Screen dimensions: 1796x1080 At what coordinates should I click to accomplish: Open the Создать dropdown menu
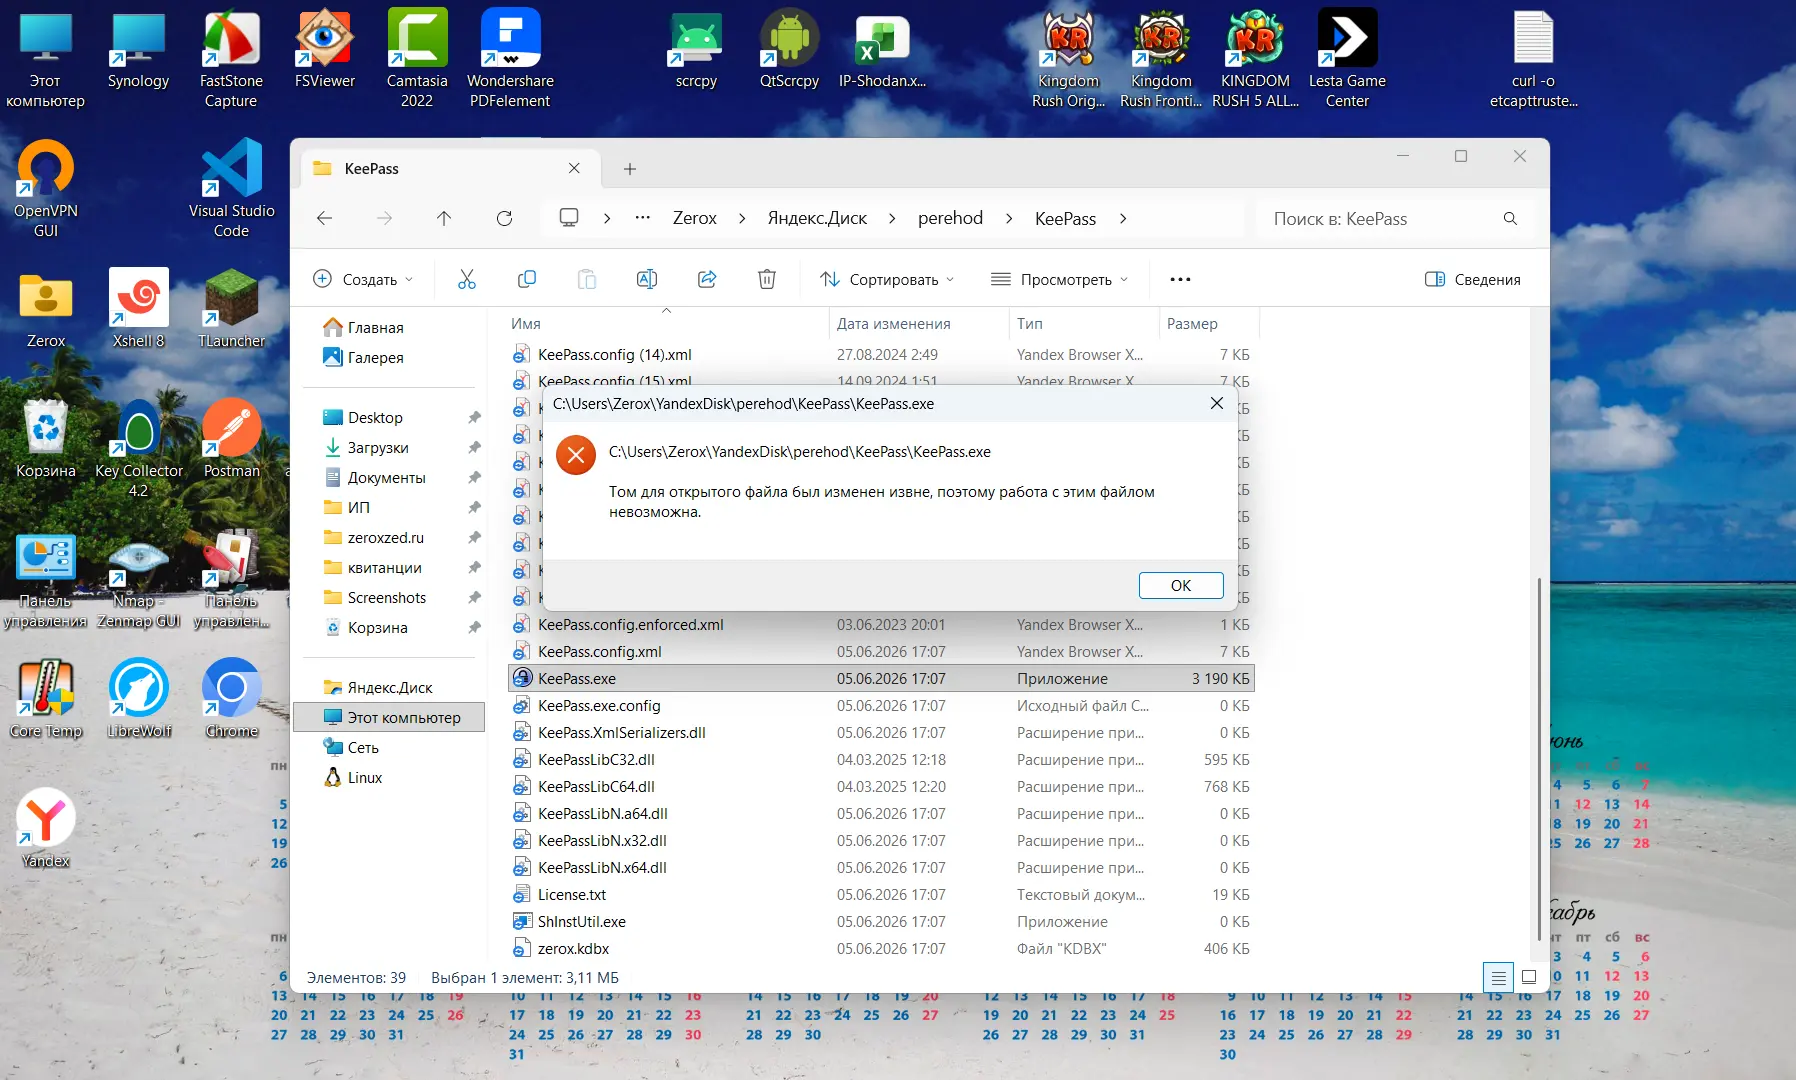coord(363,279)
